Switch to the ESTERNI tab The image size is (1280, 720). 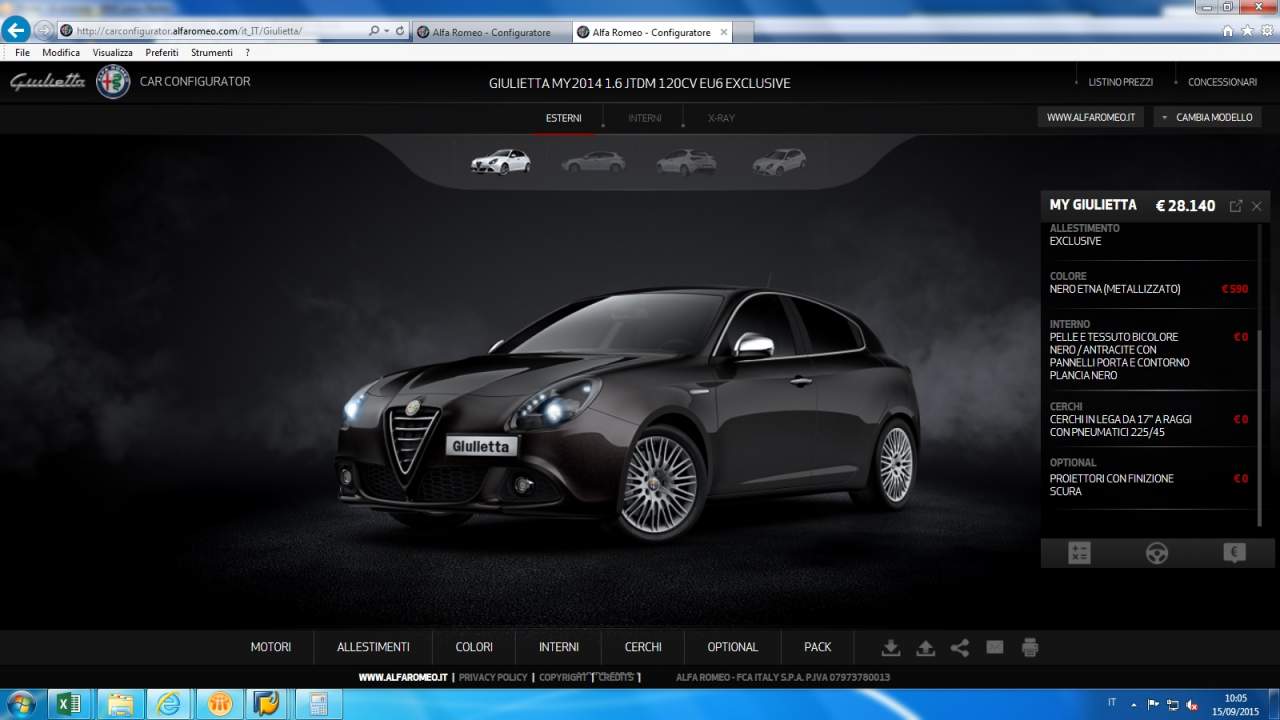tap(564, 118)
